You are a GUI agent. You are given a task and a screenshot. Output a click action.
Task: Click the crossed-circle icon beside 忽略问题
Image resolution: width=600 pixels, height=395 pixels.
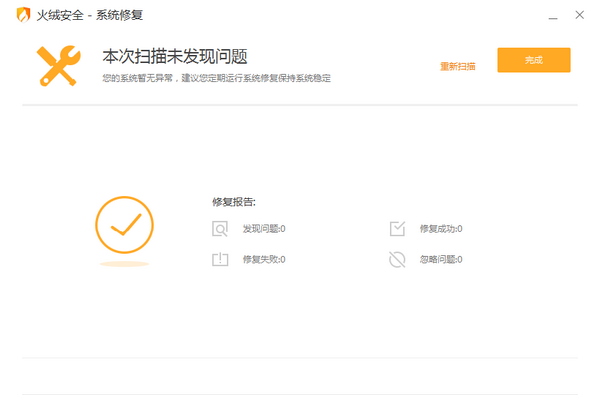397,260
